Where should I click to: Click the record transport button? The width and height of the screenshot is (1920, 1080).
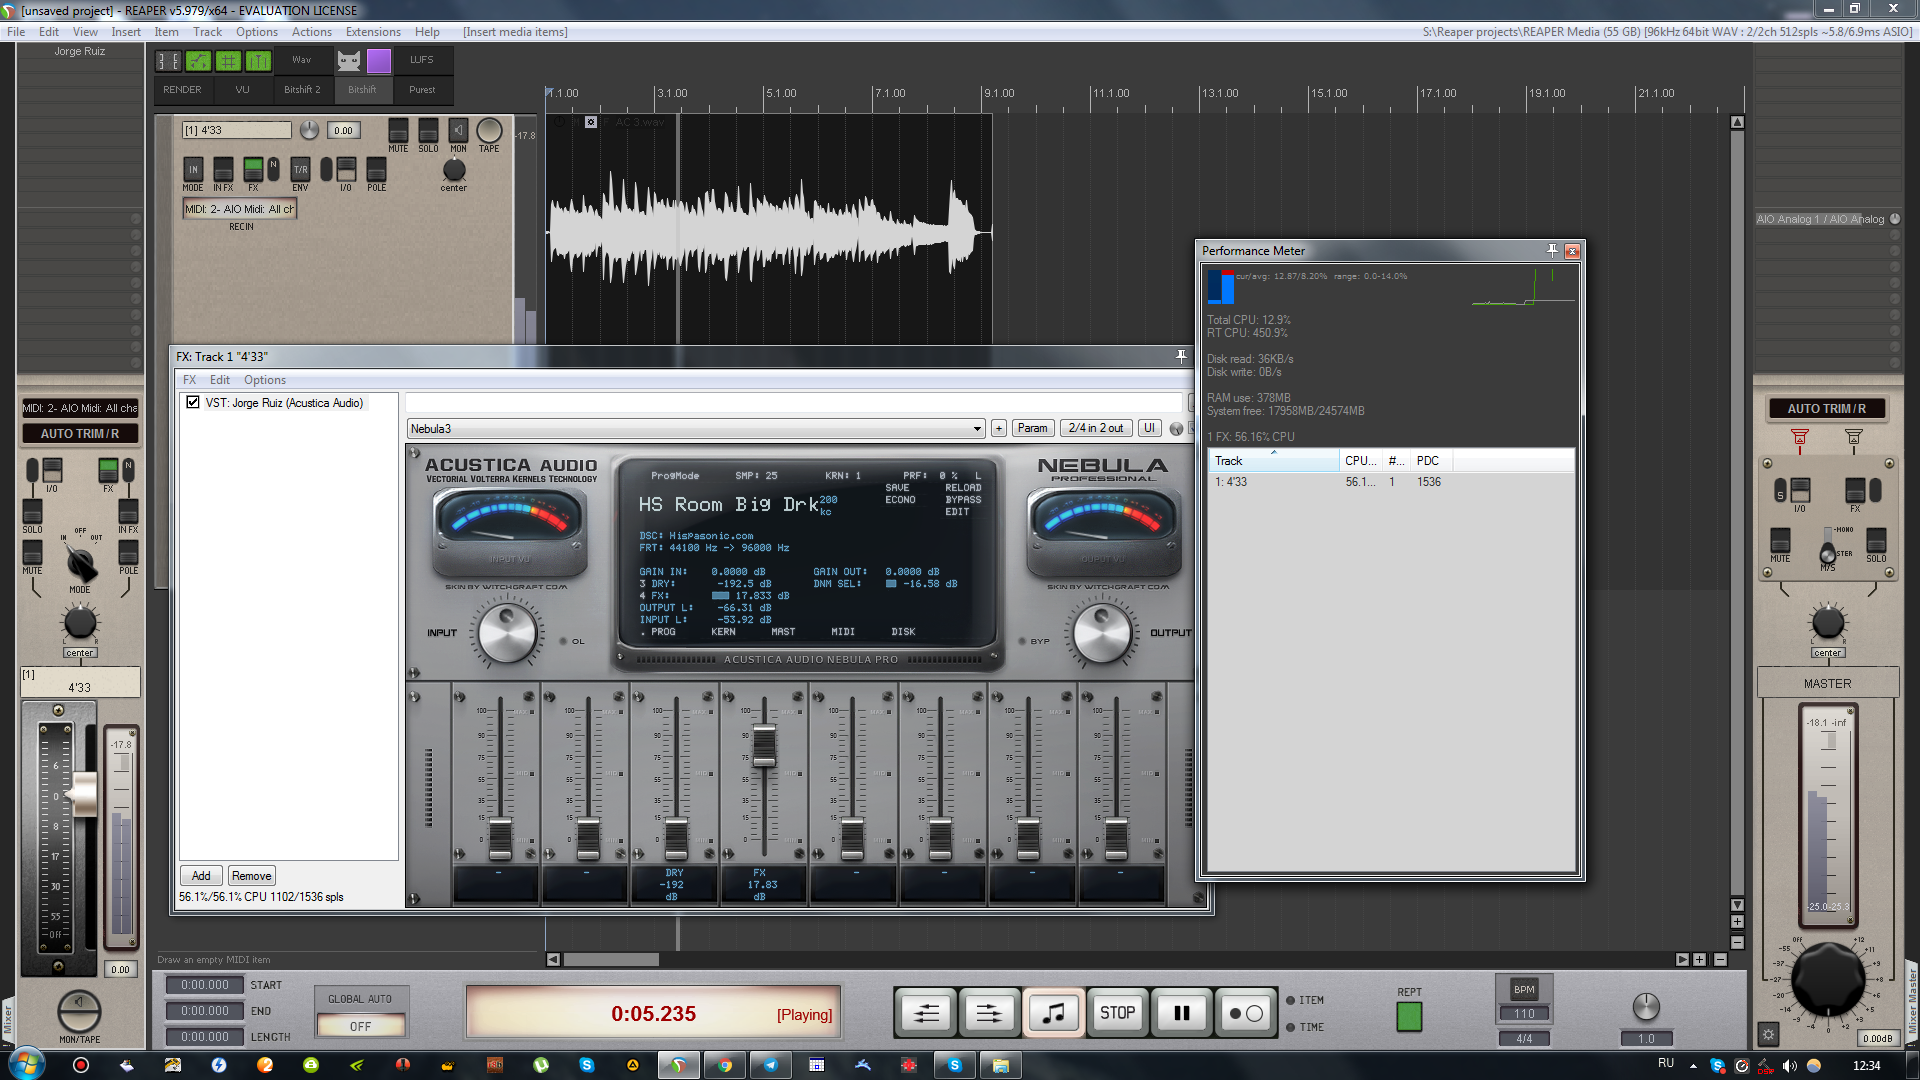click(1245, 1013)
